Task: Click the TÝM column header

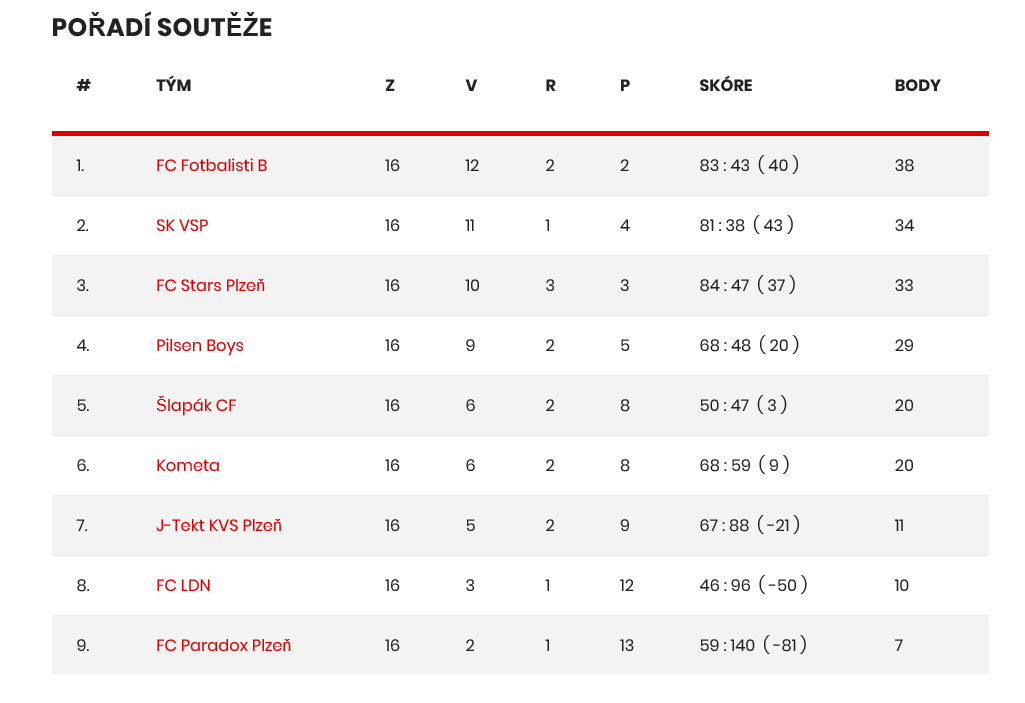Action: point(173,85)
